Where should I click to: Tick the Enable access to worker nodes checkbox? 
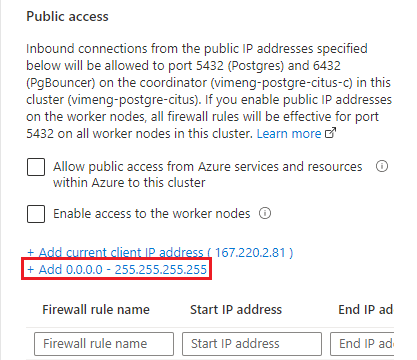coord(36,214)
